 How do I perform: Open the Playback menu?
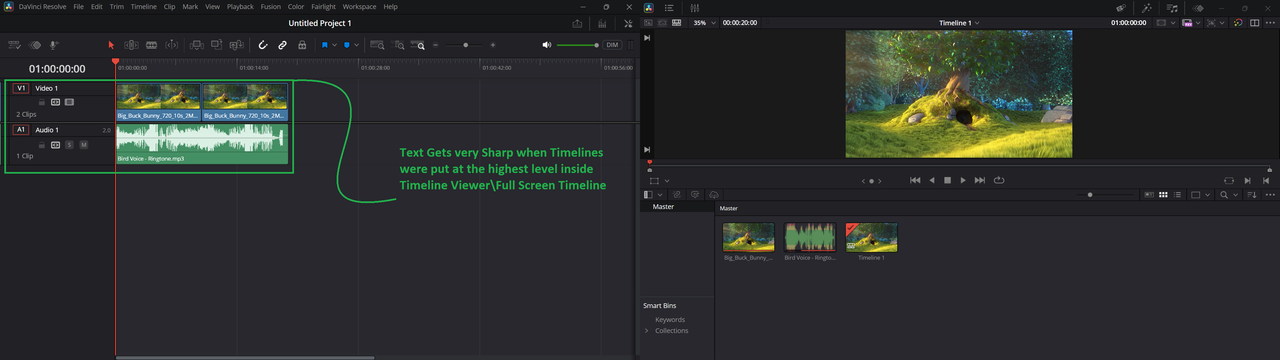(240, 6)
